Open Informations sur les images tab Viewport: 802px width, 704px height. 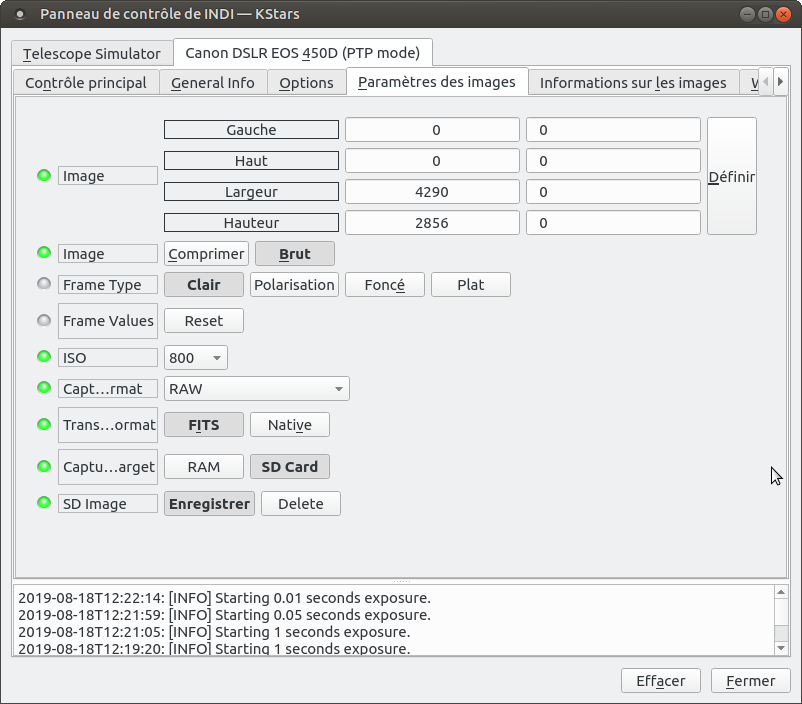[633, 82]
